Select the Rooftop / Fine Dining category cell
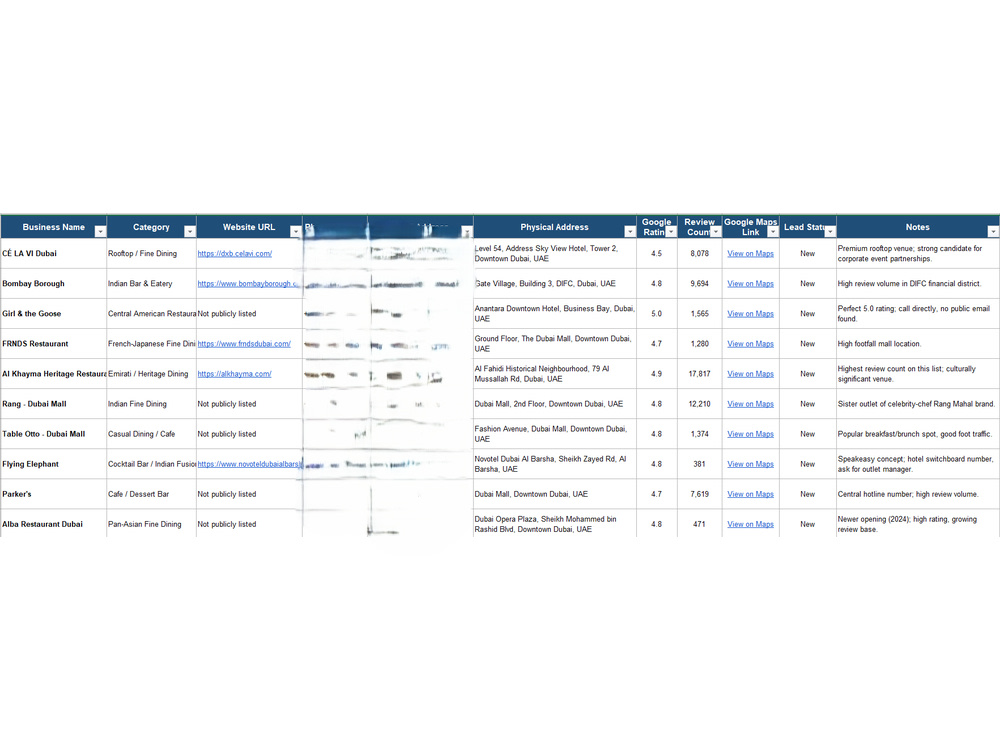The height and width of the screenshot is (750, 1000). (151, 253)
